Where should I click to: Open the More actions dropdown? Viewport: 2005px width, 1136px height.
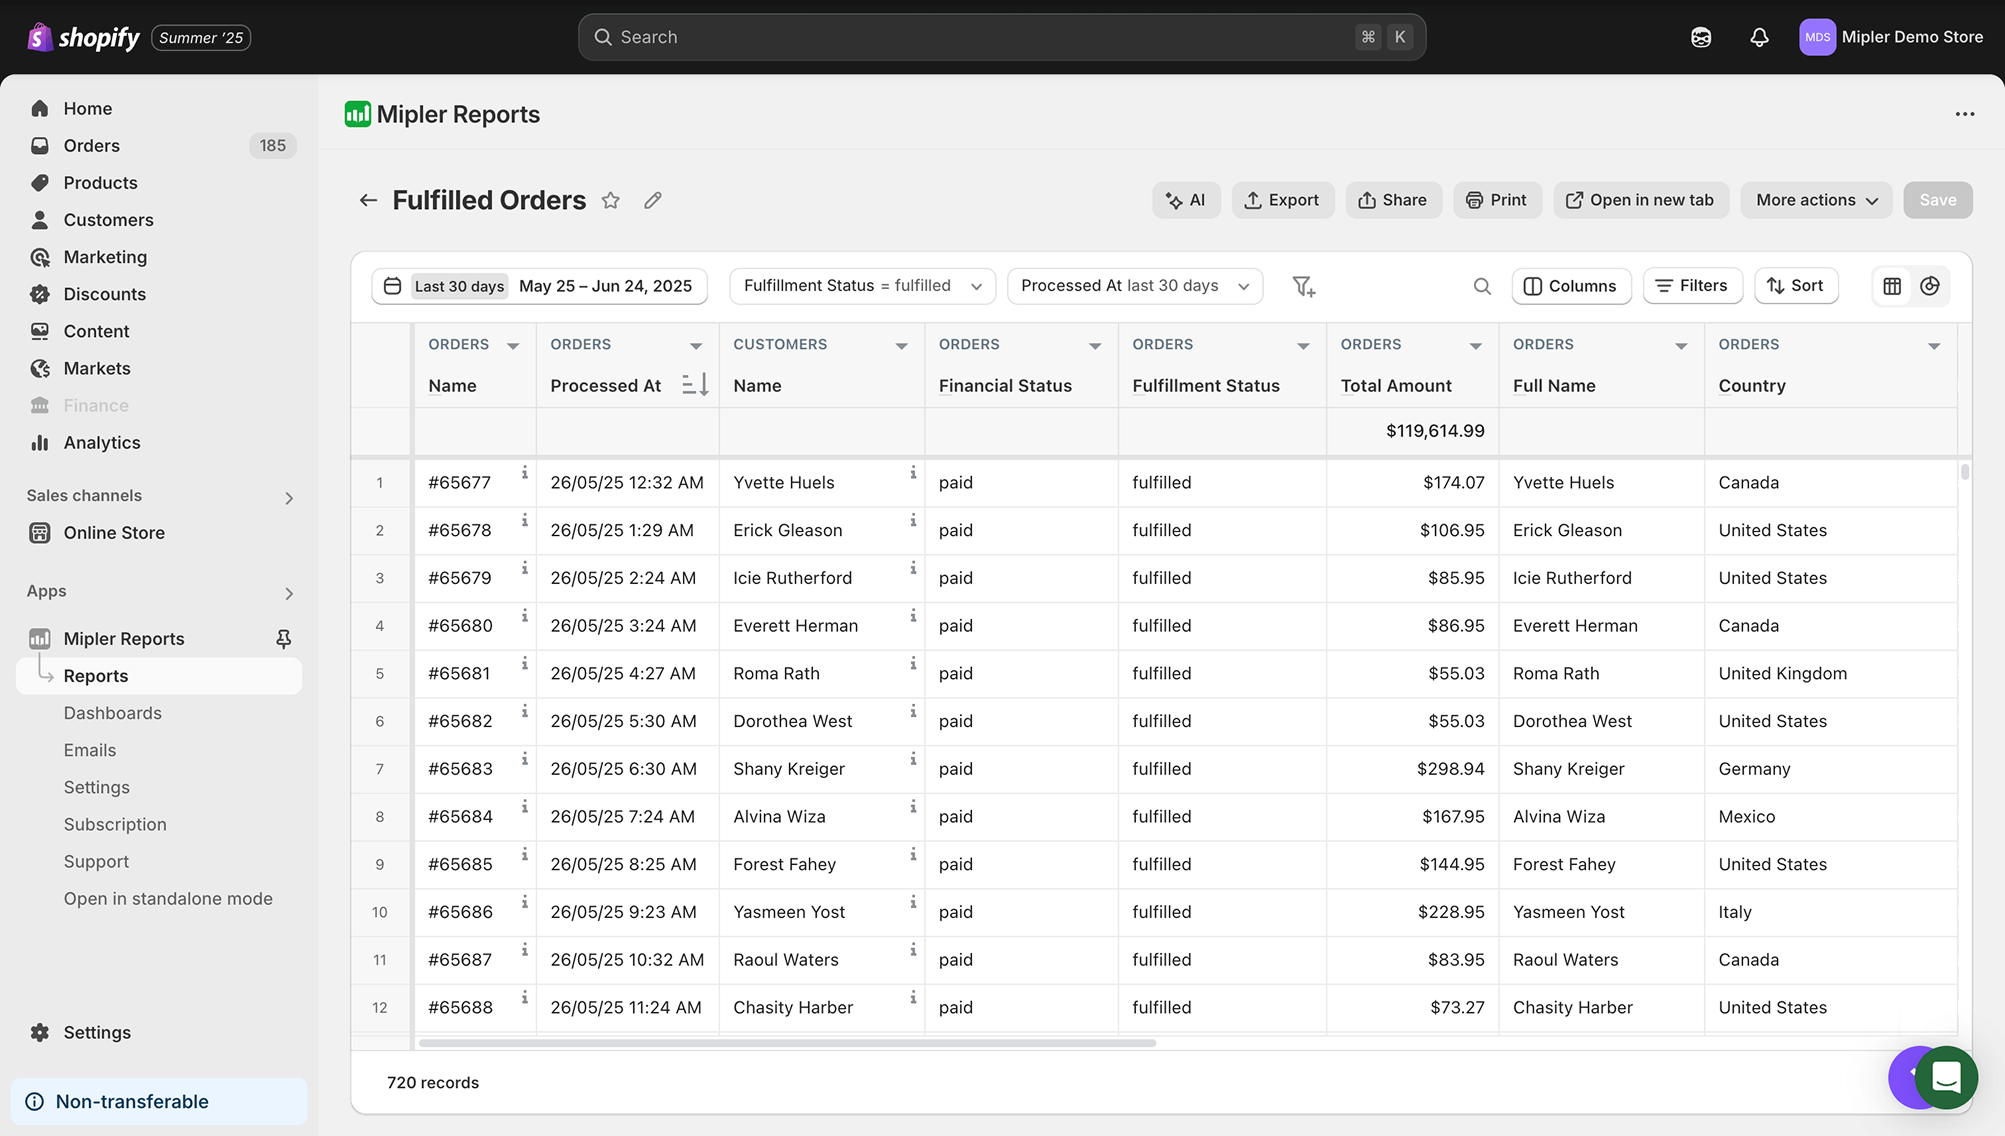tap(1815, 200)
